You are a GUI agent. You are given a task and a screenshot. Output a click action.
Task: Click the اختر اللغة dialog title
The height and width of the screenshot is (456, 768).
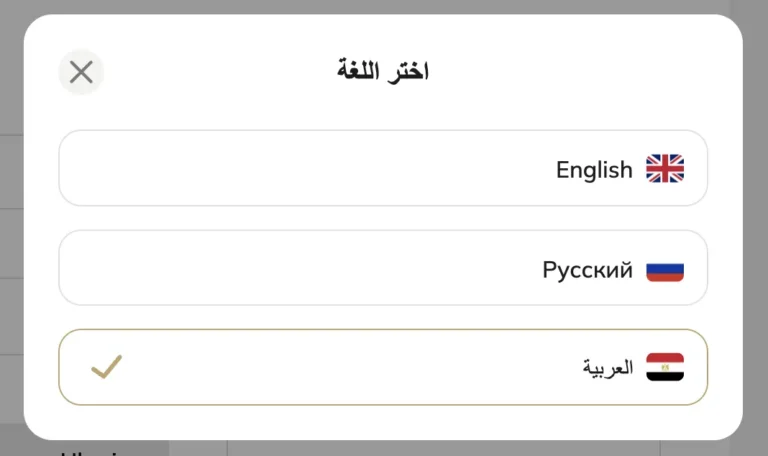(383, 72)
